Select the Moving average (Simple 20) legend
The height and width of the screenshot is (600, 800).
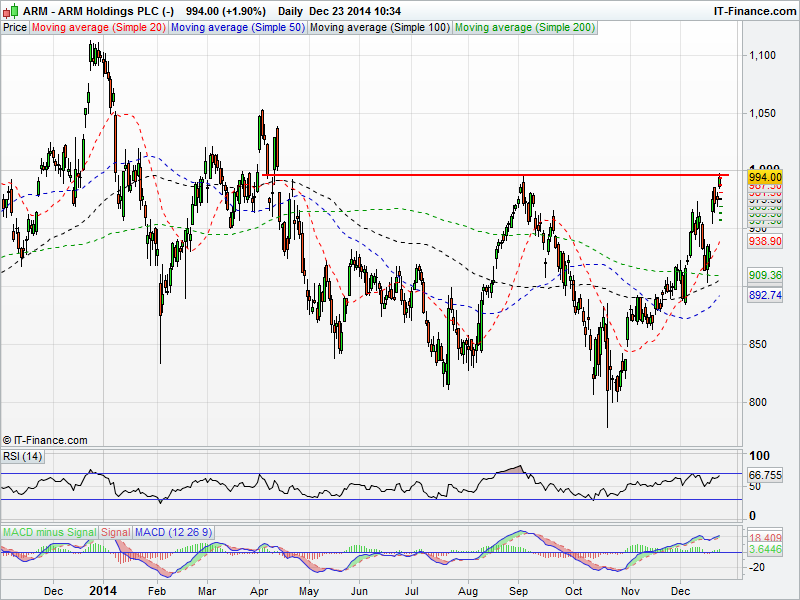tap(99, 28)
